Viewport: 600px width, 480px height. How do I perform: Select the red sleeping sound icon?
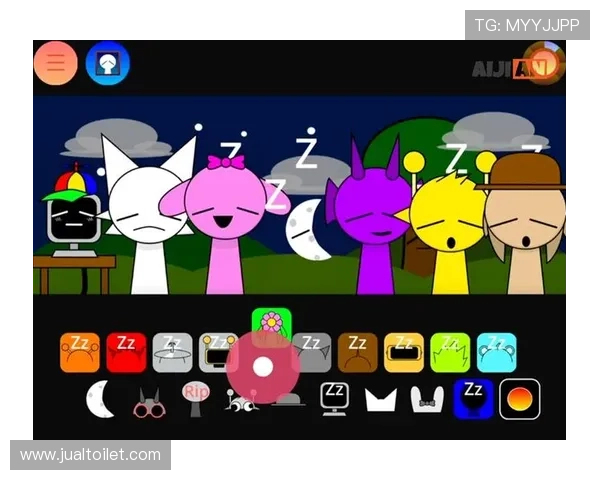click(126, 353)
